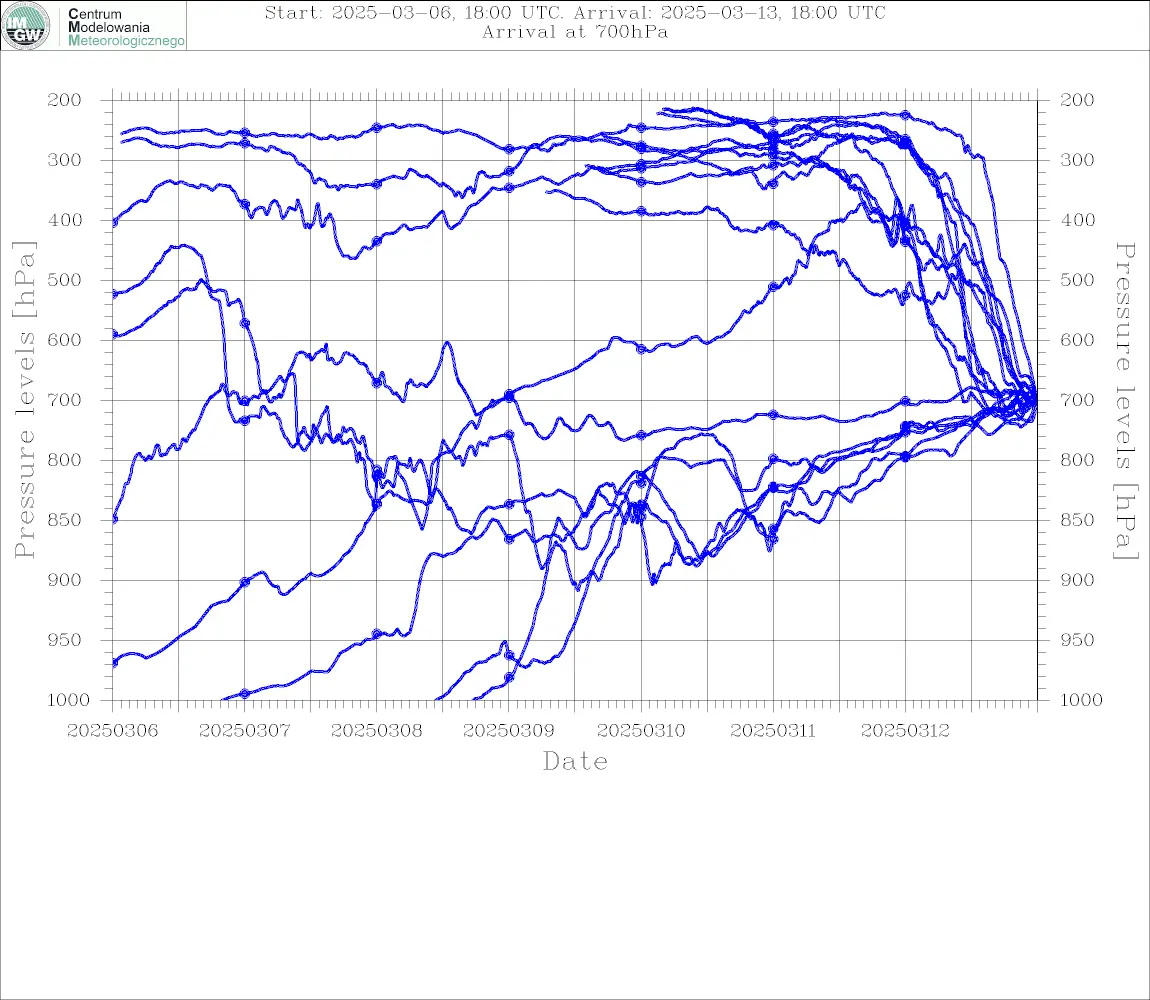Click the x-axis label 20250311
Screen dimensions: 1150x1000
[773, 731]
